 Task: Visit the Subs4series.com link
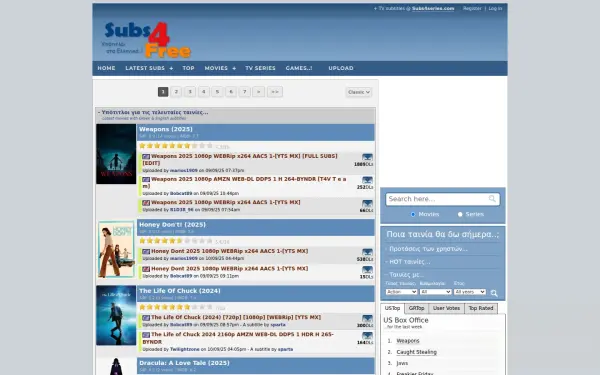point(433,8)
